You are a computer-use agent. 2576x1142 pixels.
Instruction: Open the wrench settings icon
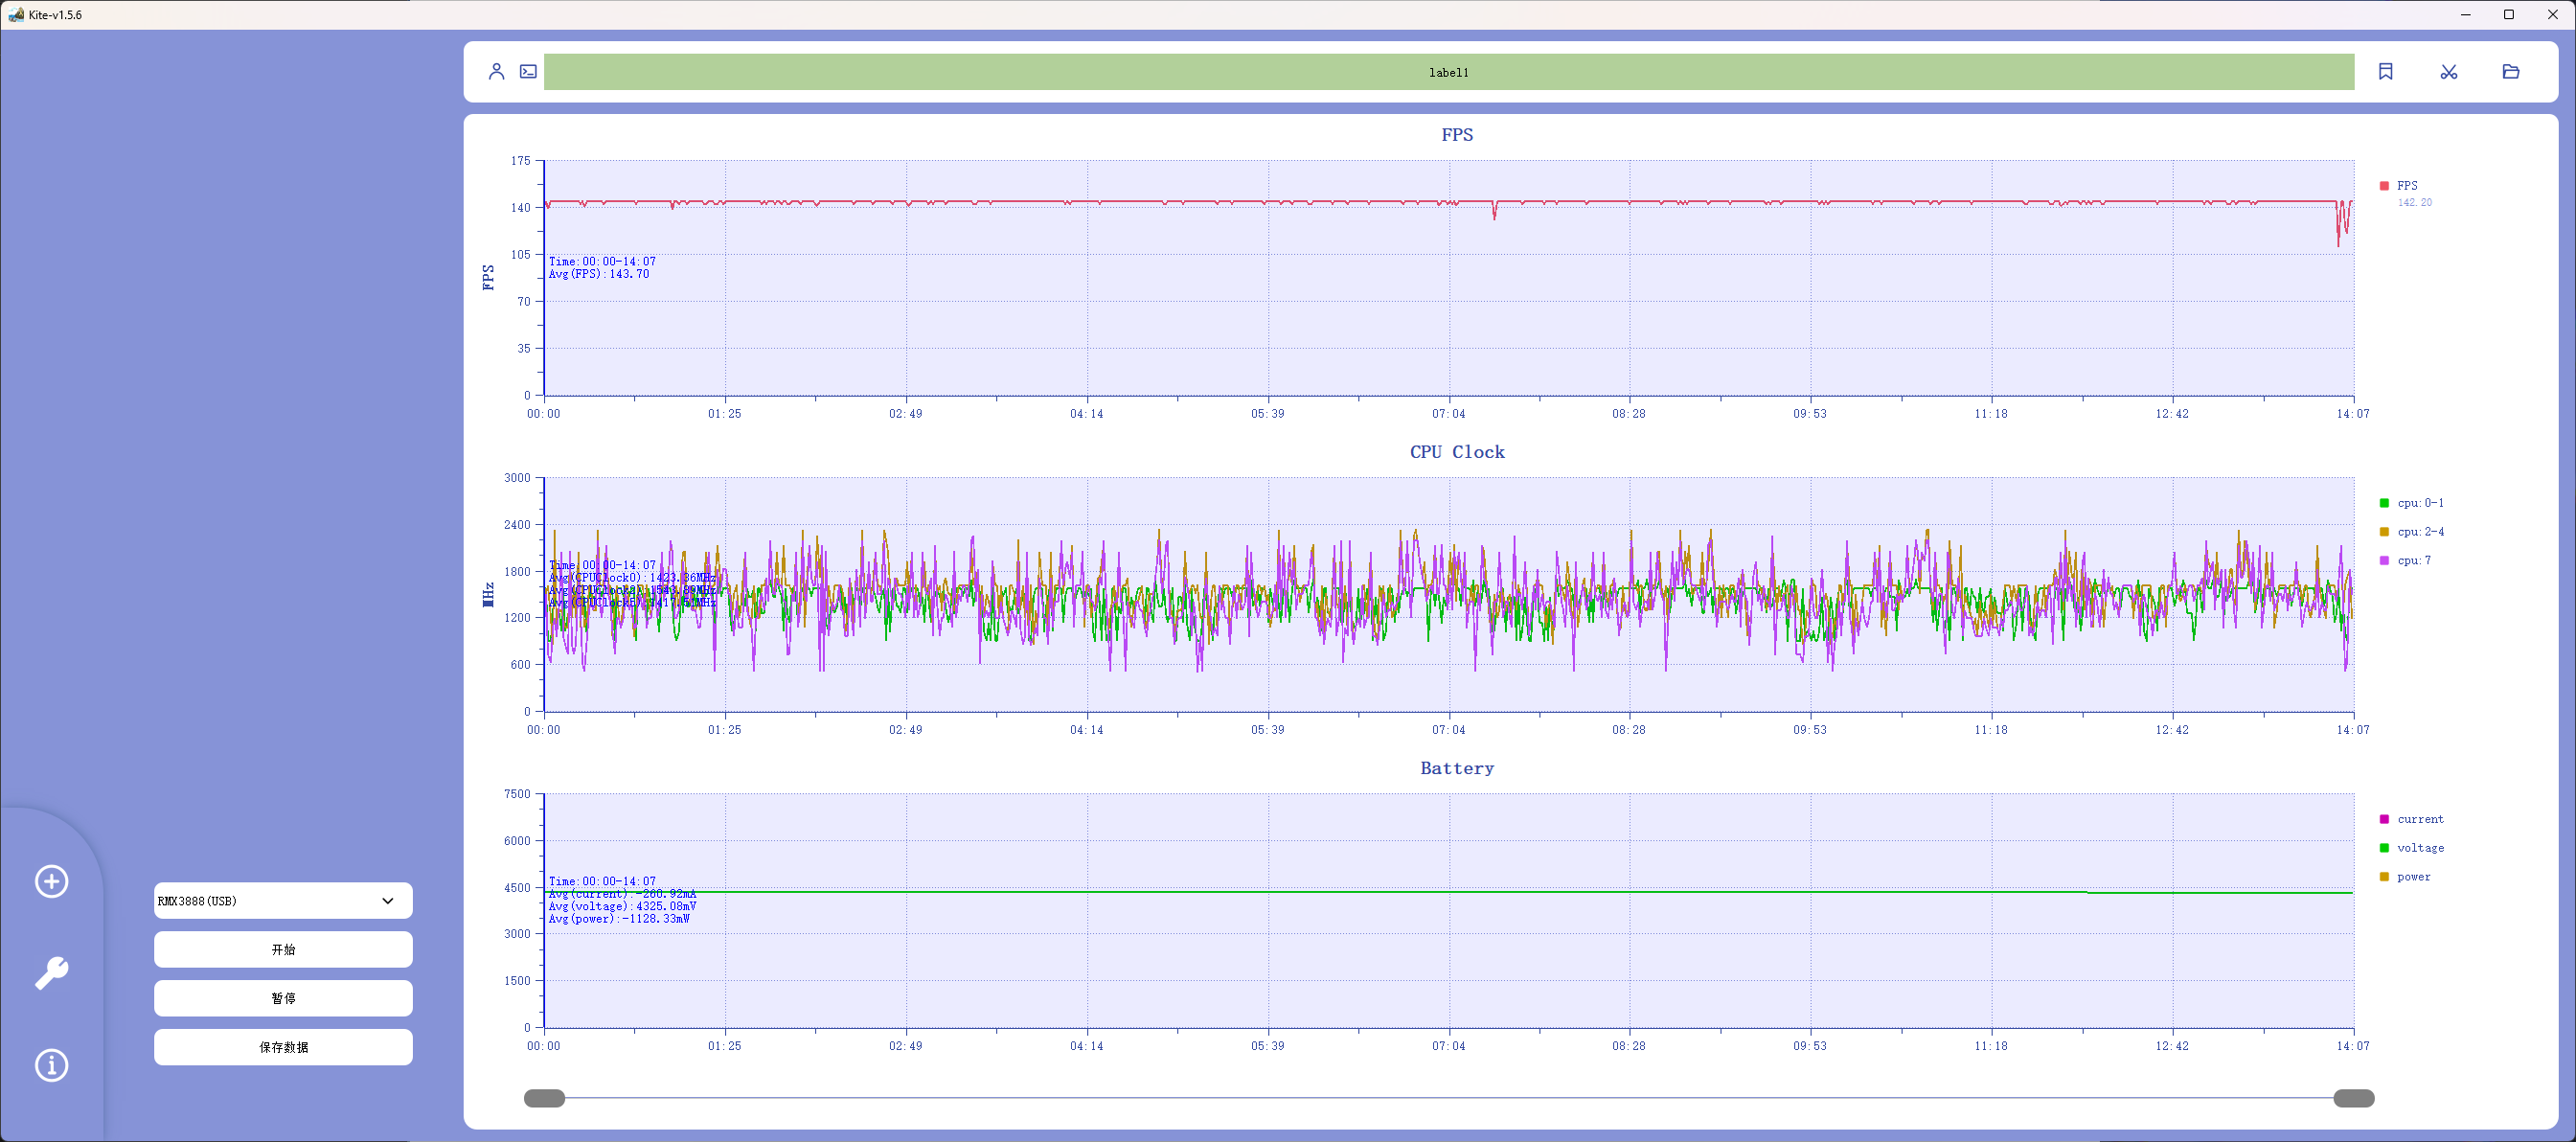coord(52,973)
